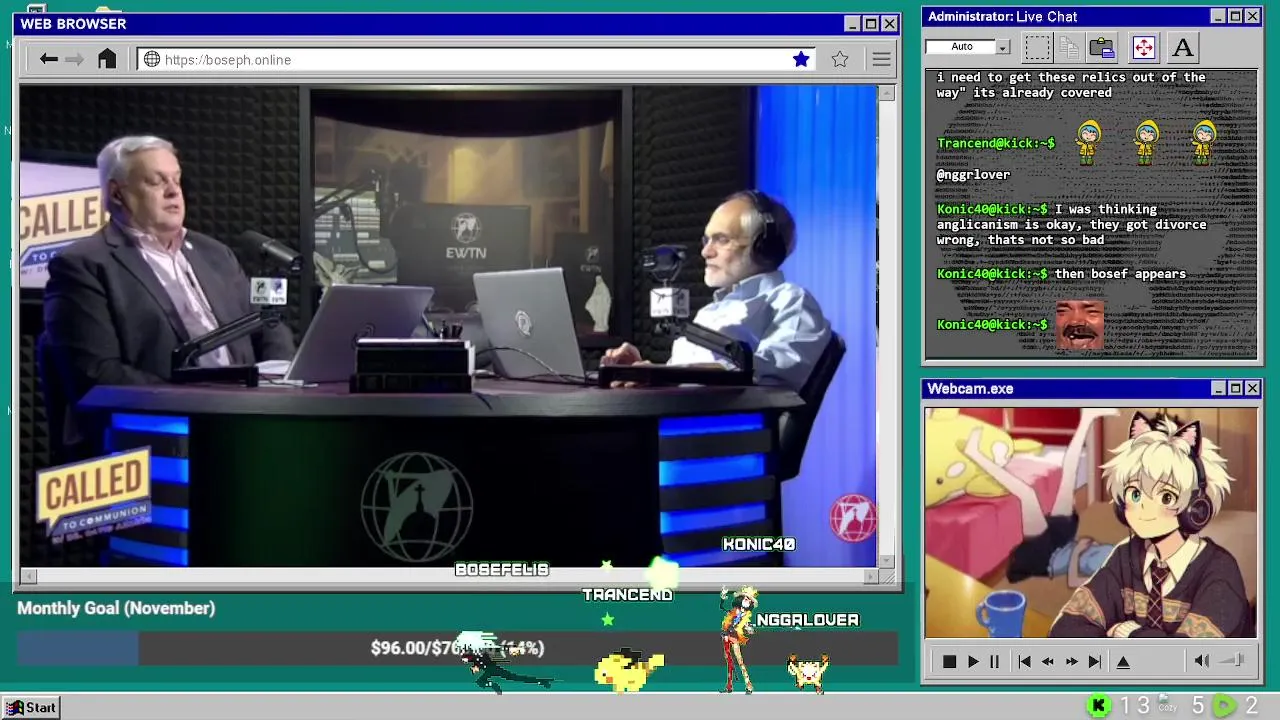Click the play button in Webcam.exe
1280x720 pixels.
(x=972, y=661)
